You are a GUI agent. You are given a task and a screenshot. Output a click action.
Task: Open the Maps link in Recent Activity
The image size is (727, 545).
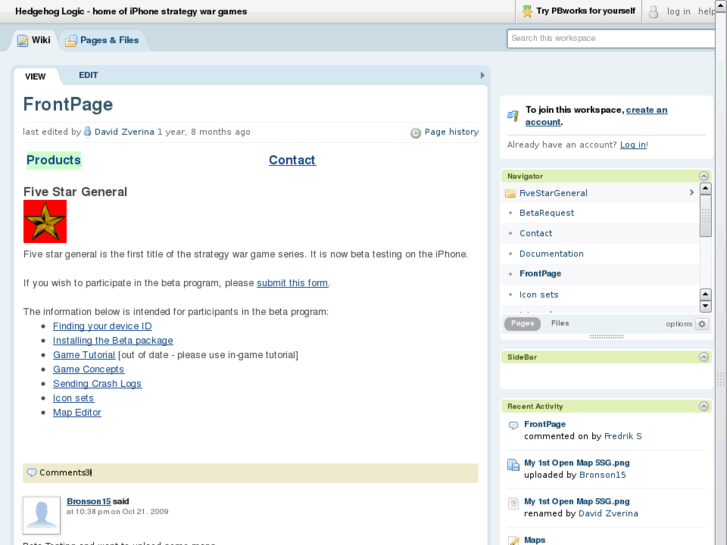(535, 540)
